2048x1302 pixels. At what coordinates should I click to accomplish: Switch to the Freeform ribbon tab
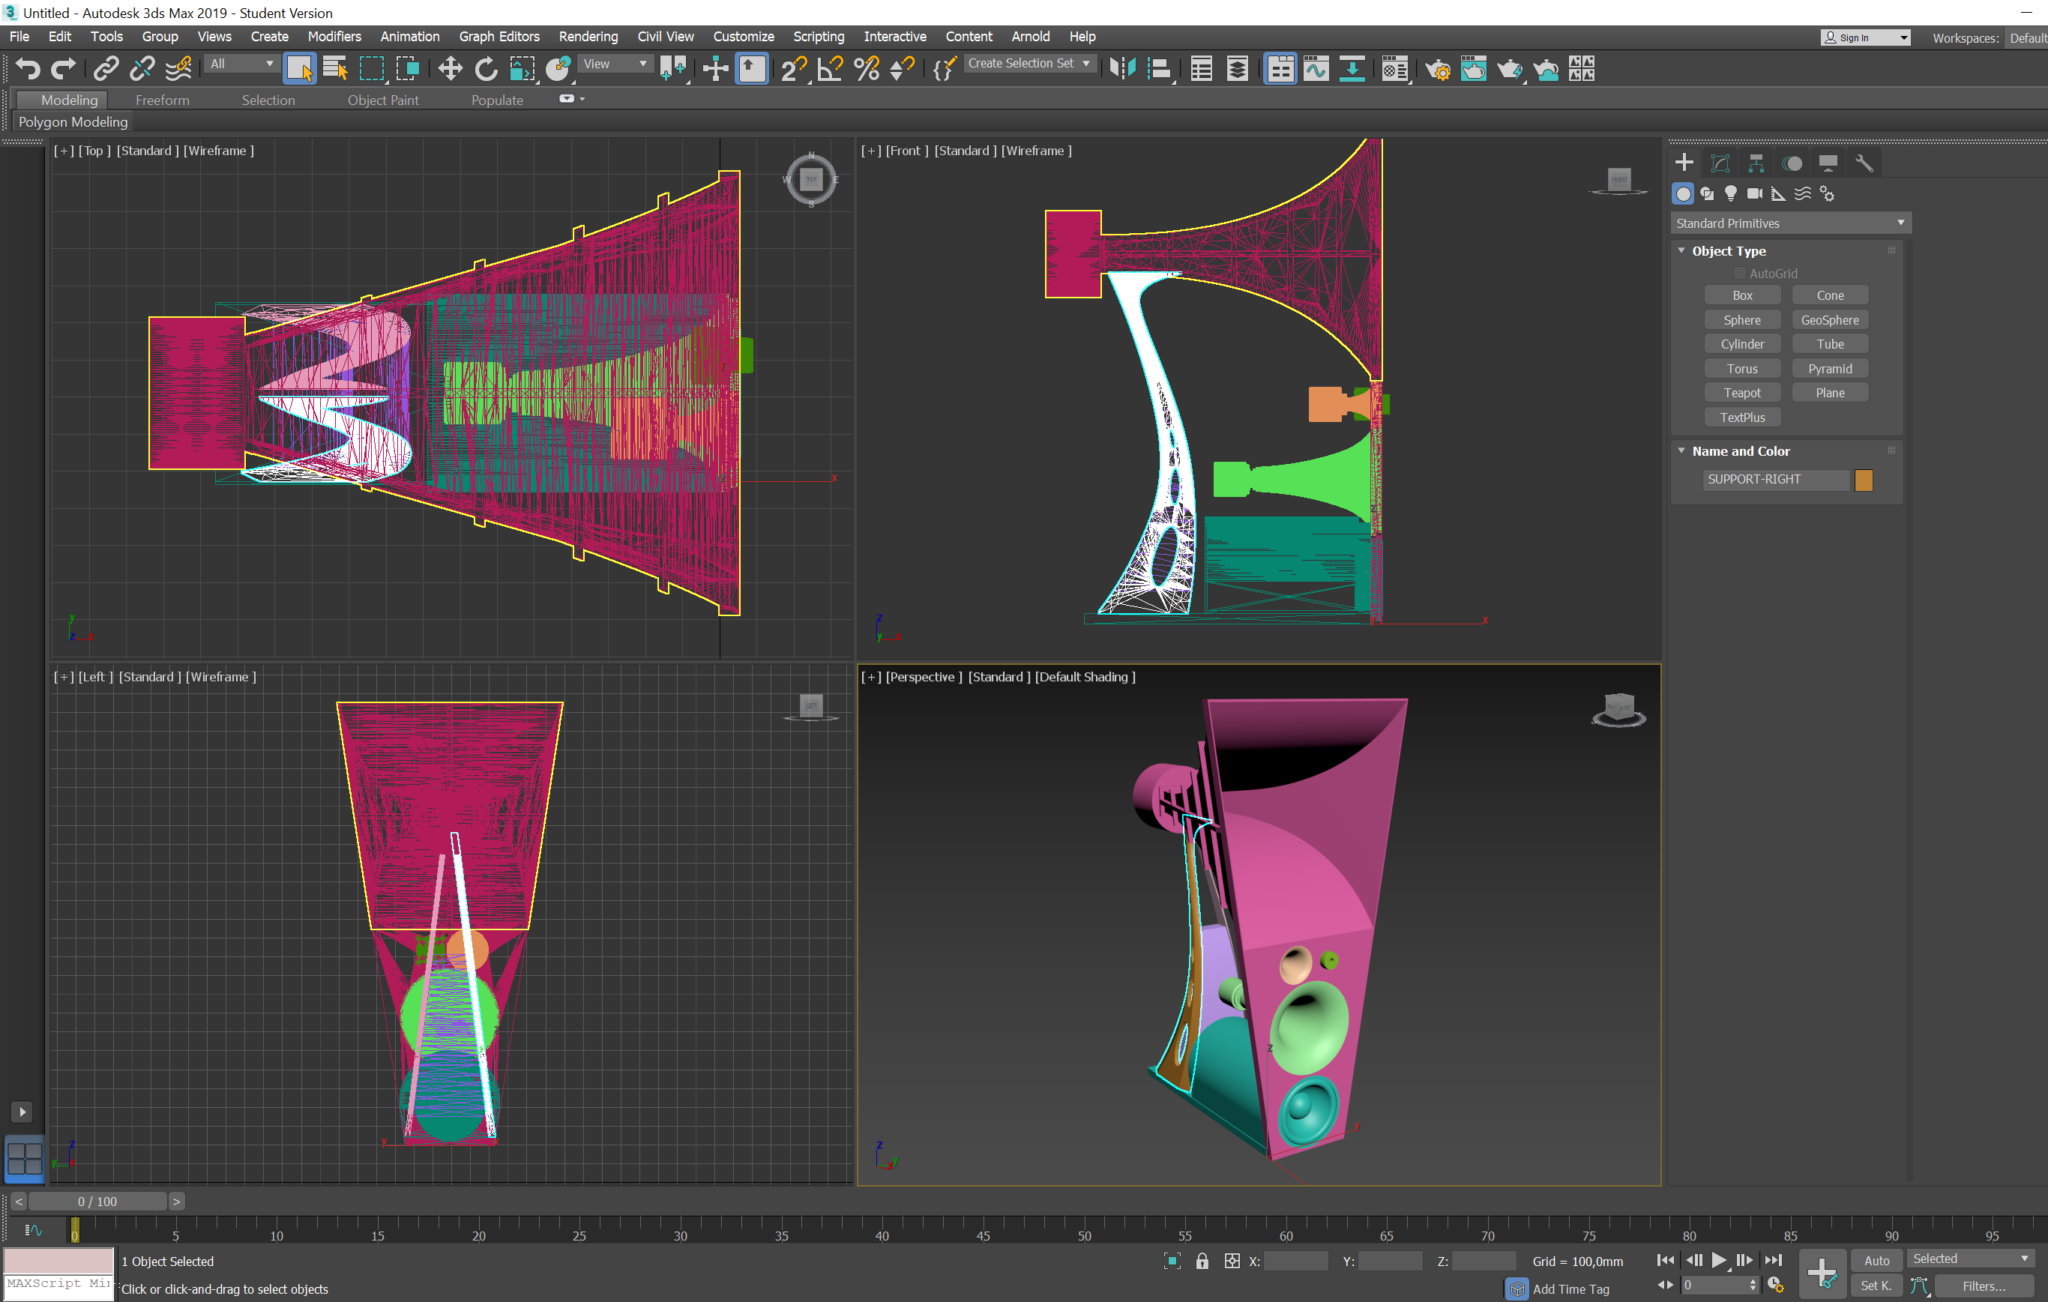click(162, 100)
